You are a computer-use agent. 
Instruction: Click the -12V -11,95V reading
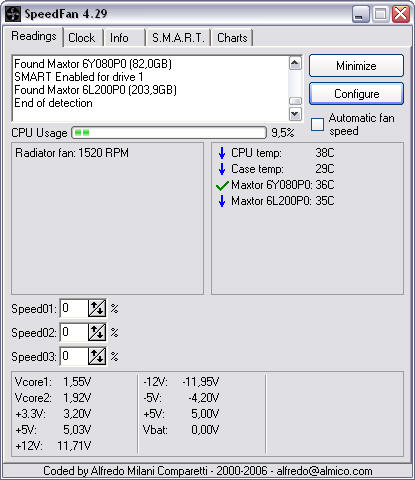coord(181,382)
